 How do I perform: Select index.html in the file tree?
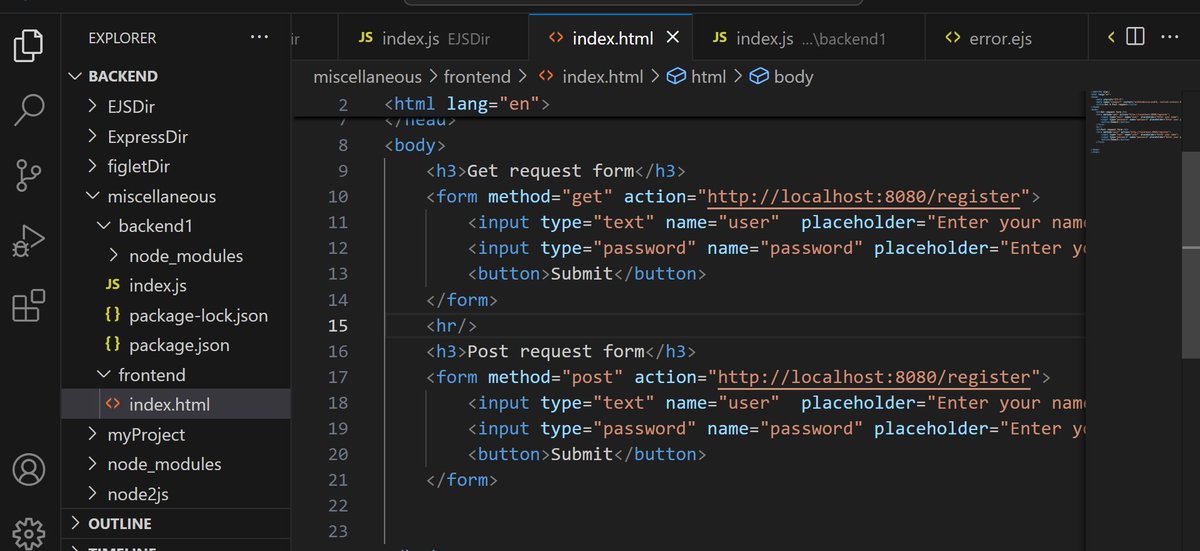click(x=176, y=405)
